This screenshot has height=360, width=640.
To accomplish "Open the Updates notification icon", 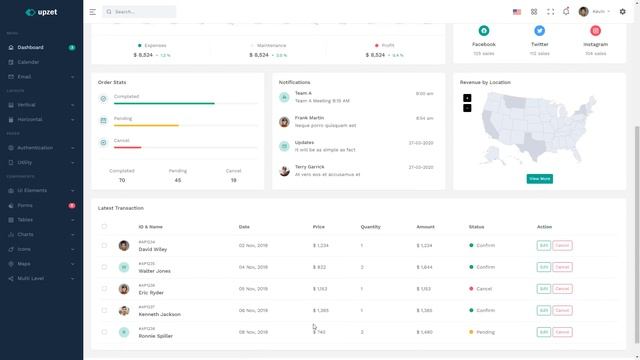I will click(284, 146).
